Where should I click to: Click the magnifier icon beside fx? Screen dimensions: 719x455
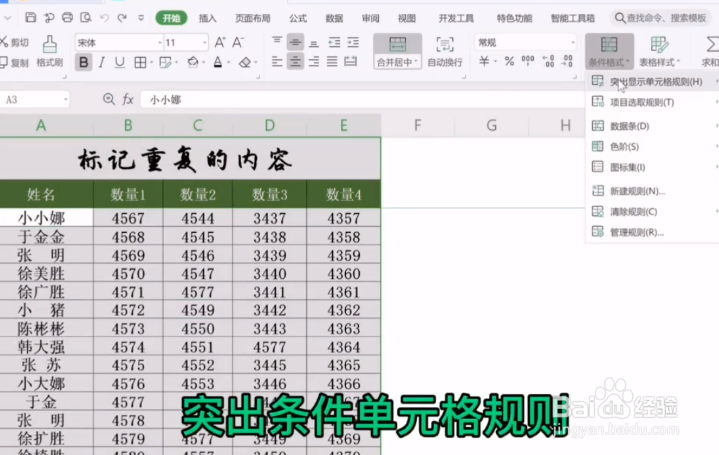click(x=109, y=99)
